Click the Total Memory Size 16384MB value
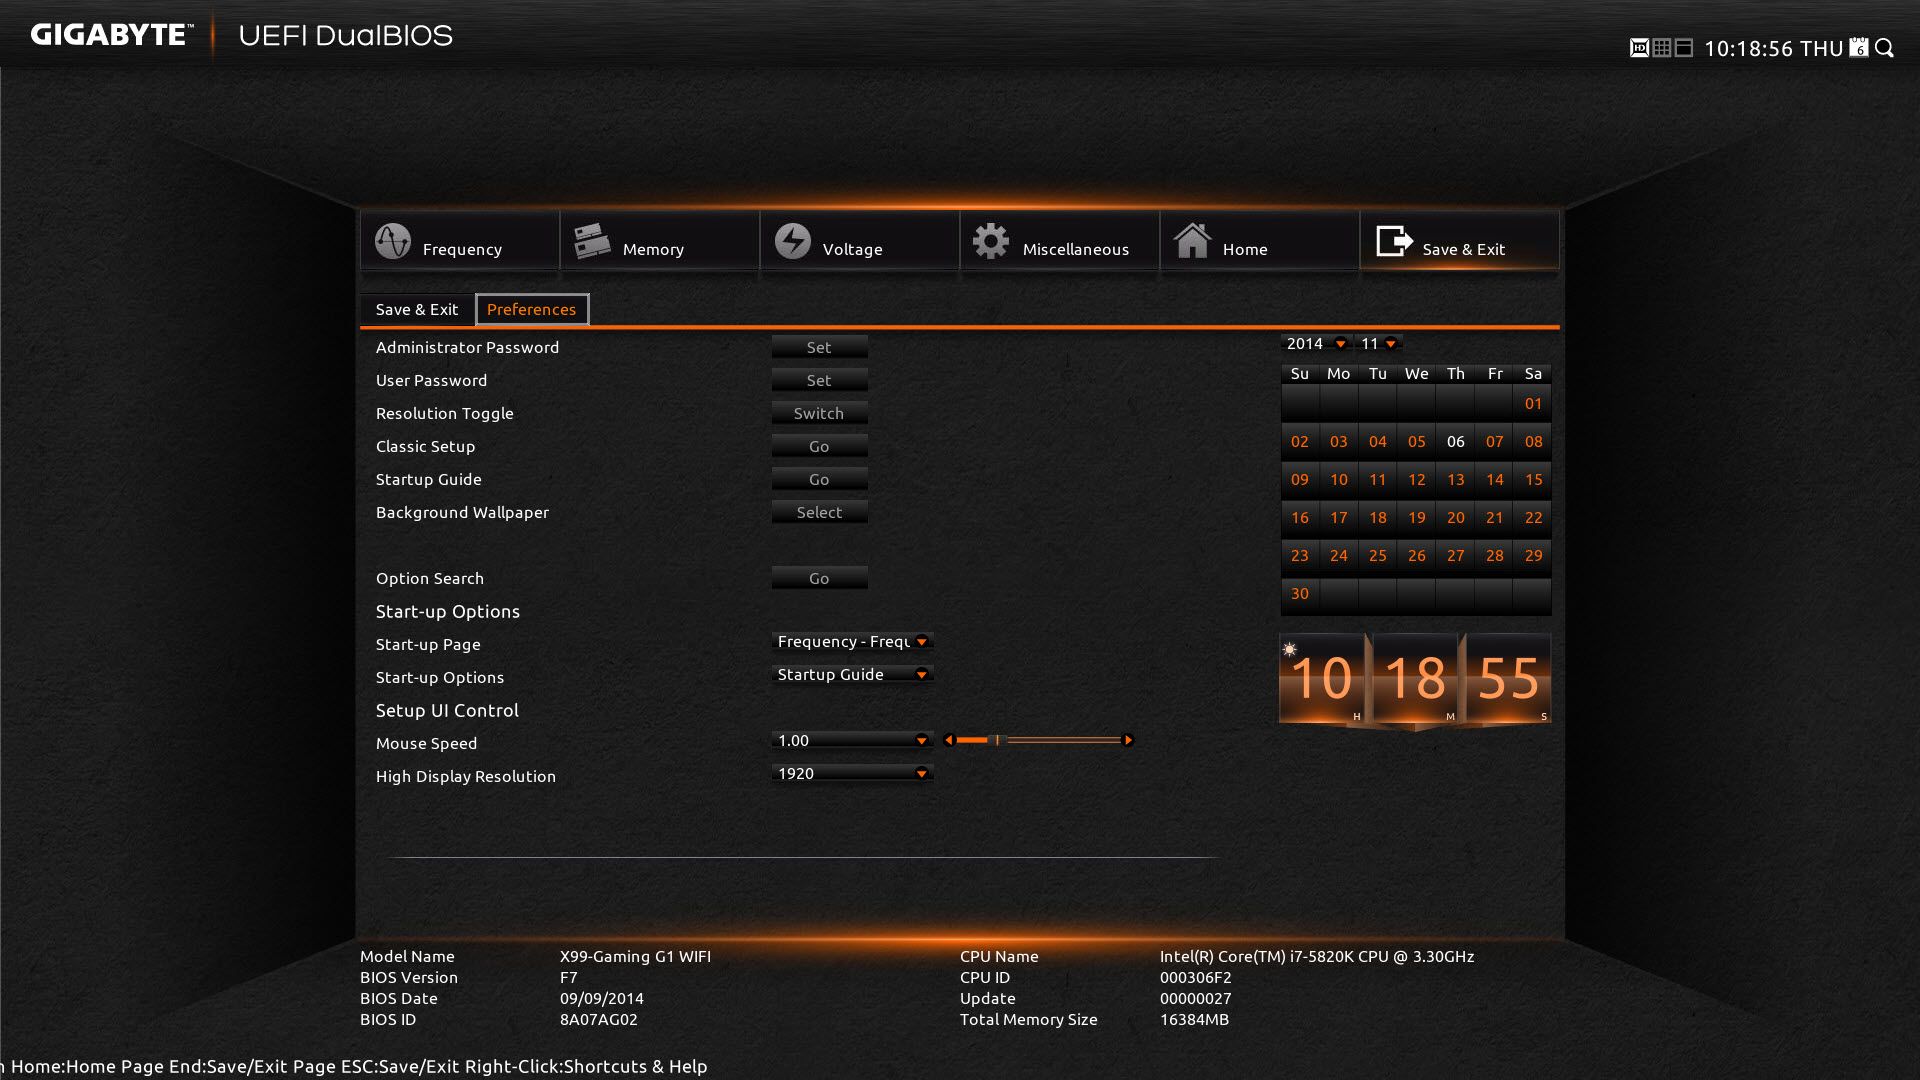 tap(1194, 1019)
